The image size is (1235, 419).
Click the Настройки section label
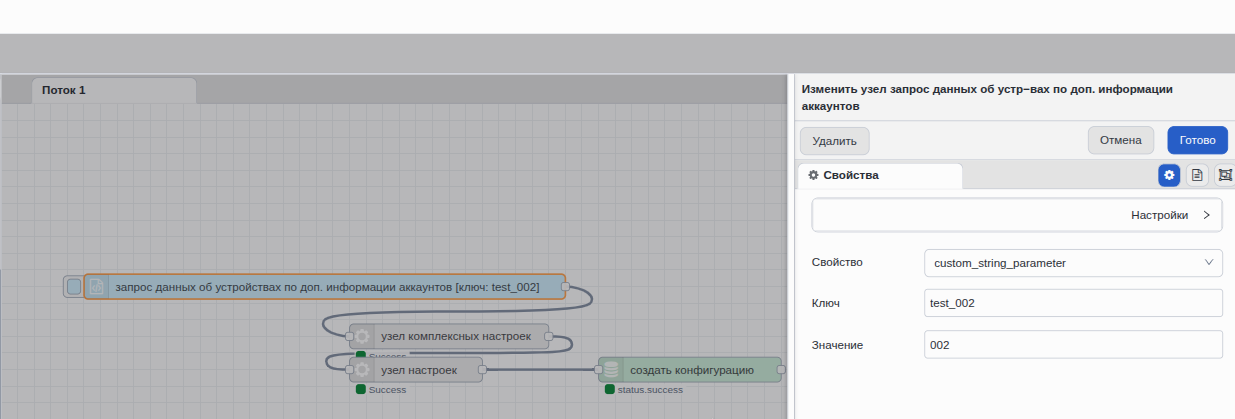[1159, 215]
